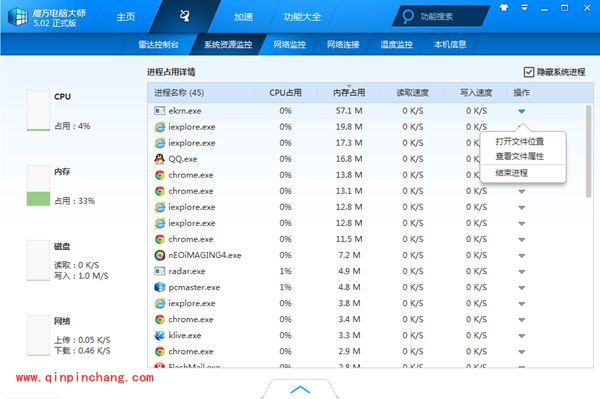Click the QQ.exe penguin icon
Screen dimensions: 600x399
point(160,159)
